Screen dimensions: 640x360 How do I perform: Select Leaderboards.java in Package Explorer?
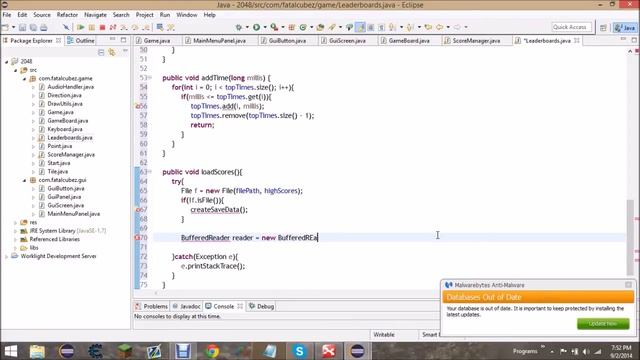coord(70,138)
